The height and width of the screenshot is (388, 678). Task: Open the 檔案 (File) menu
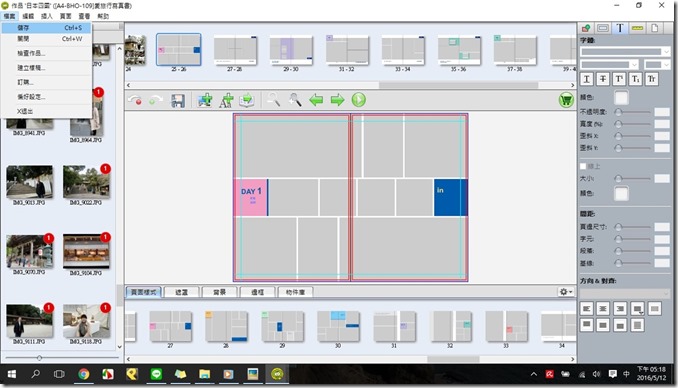9,16
